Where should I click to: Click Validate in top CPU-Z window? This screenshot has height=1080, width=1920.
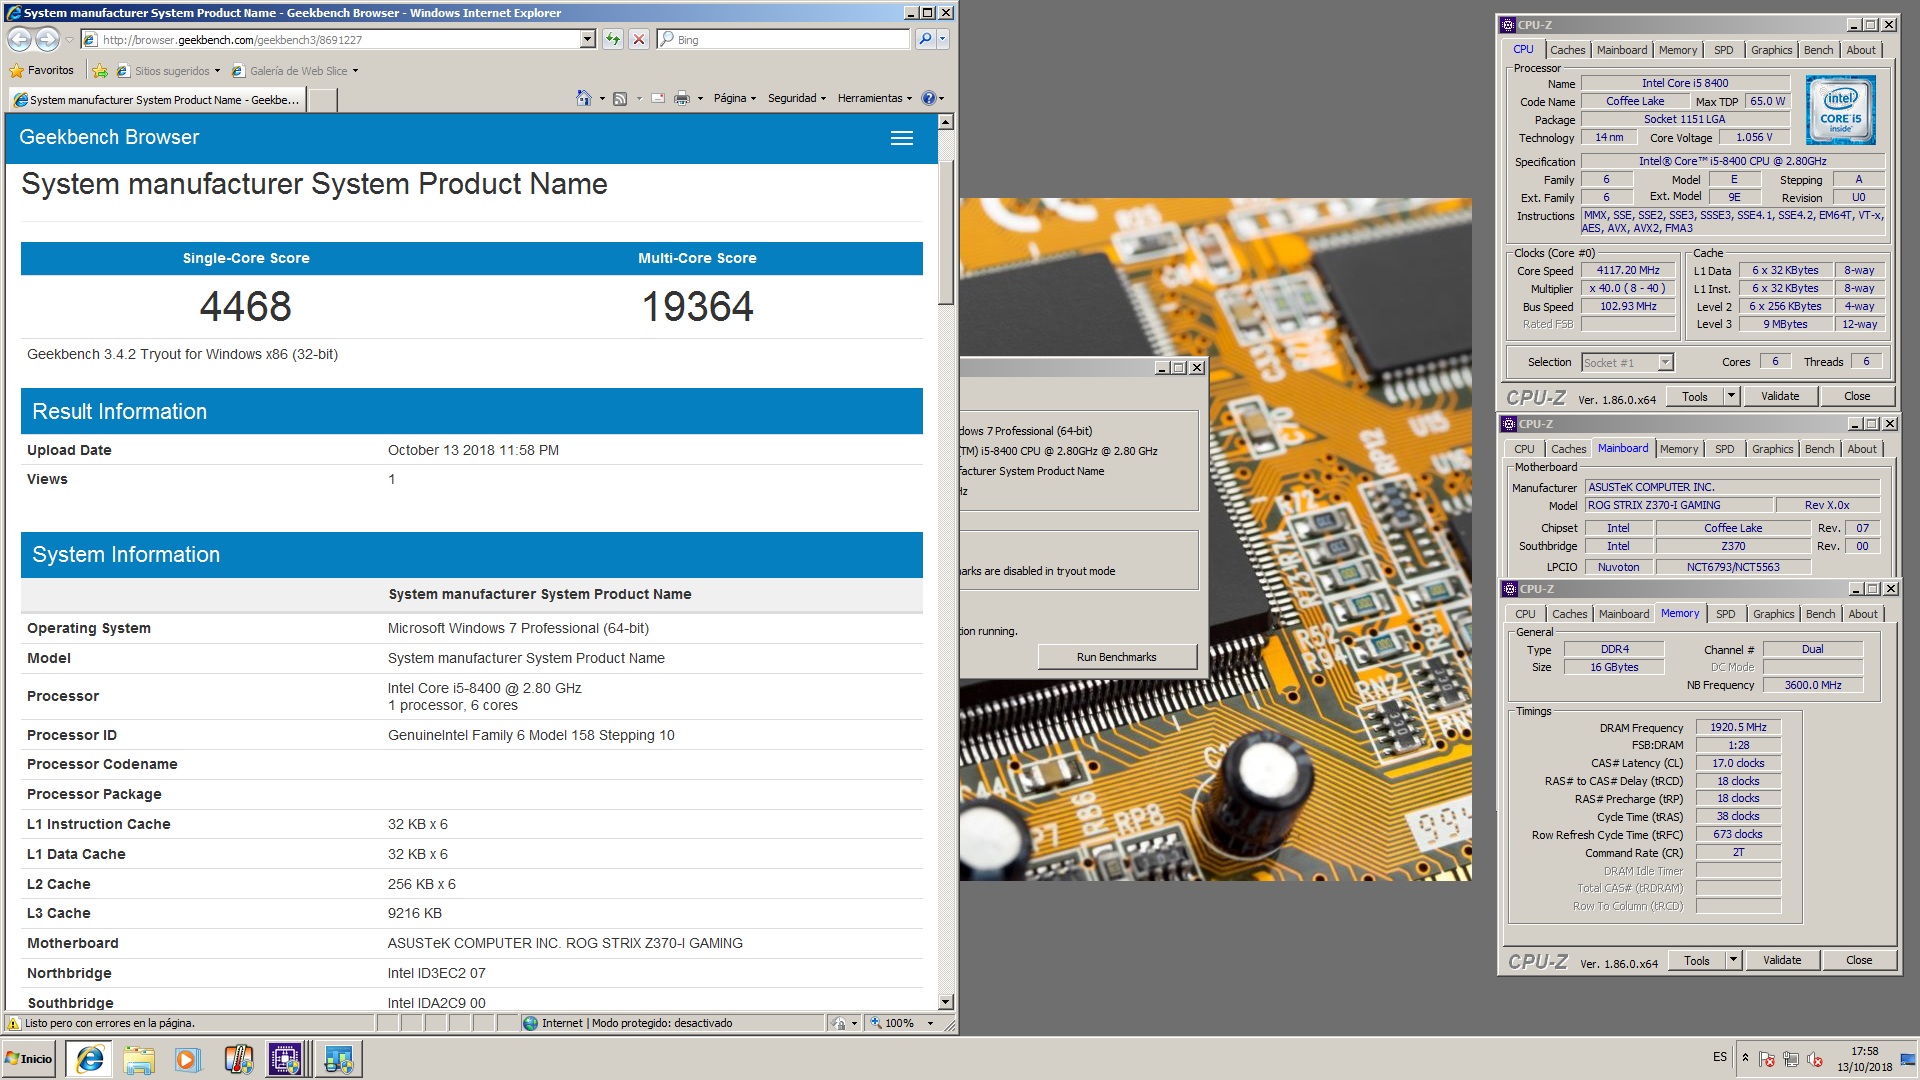tap(1780, 396)
